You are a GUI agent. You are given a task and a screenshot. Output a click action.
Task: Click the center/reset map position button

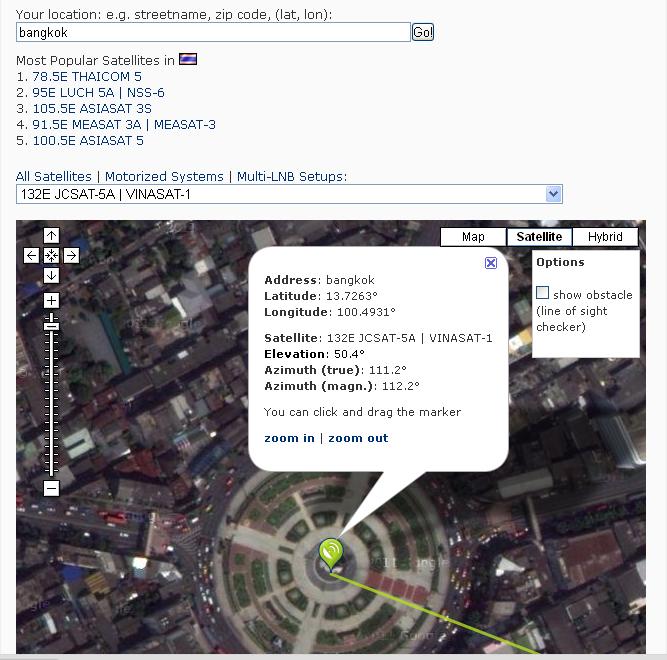(51, 256)
